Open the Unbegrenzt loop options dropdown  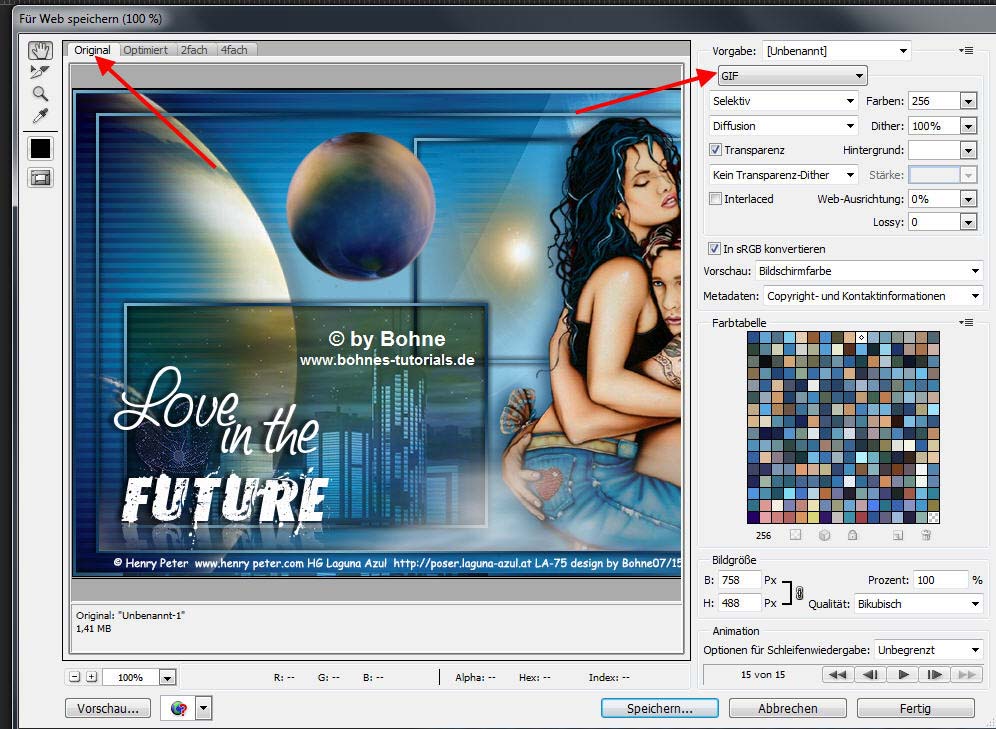[928, 650]
